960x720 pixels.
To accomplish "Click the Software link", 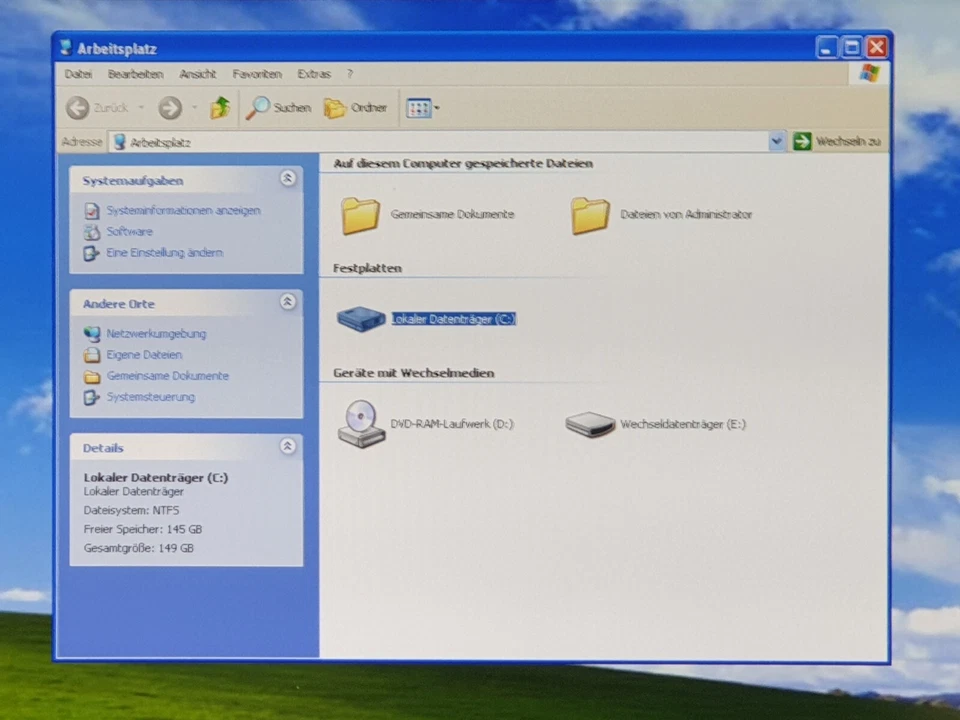I will tap(129, 231).
